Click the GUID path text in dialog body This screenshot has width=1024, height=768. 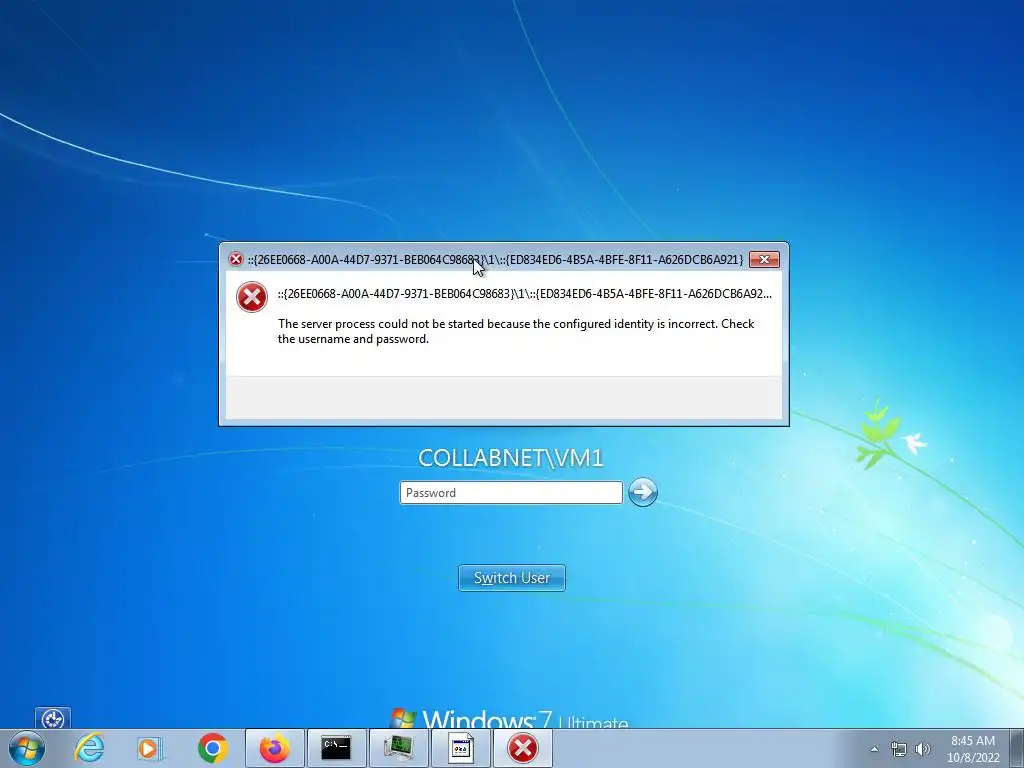tap(524, 294)
